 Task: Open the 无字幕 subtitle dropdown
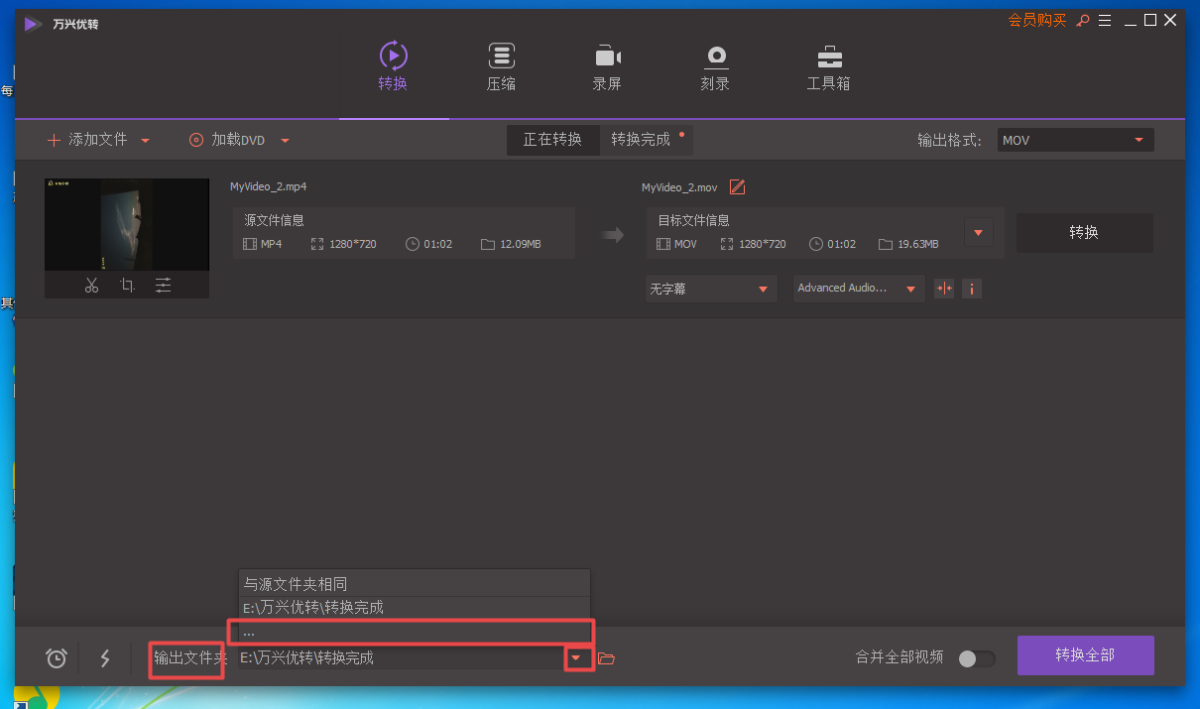(710, 288)
